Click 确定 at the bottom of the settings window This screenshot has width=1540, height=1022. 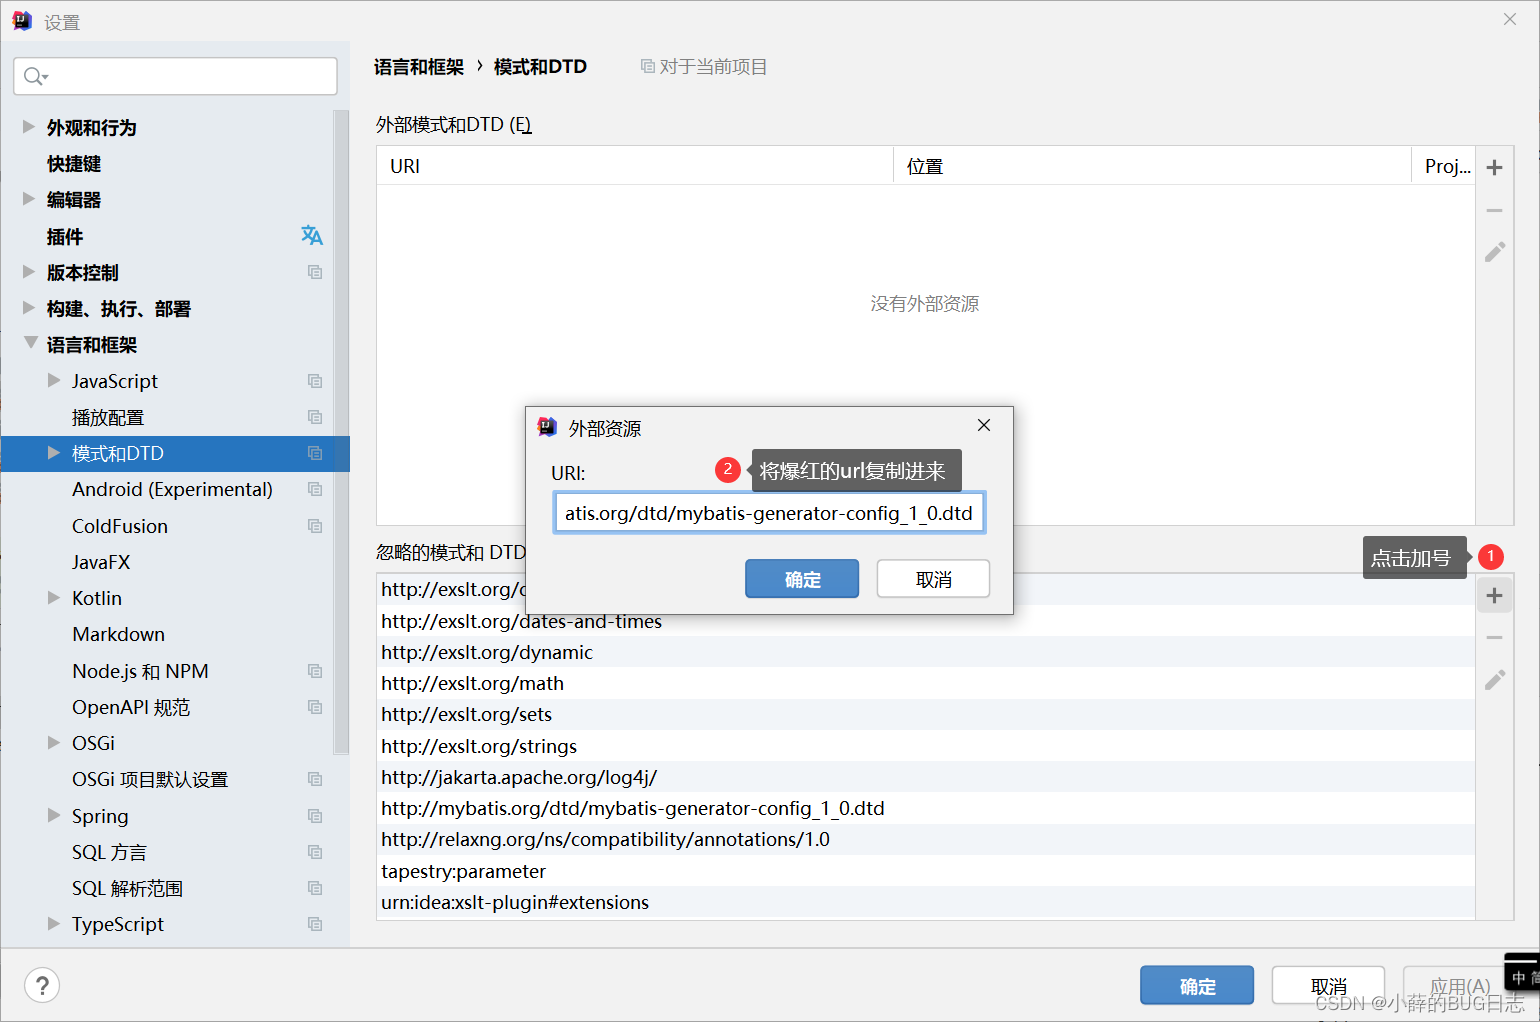[1197, 986]
